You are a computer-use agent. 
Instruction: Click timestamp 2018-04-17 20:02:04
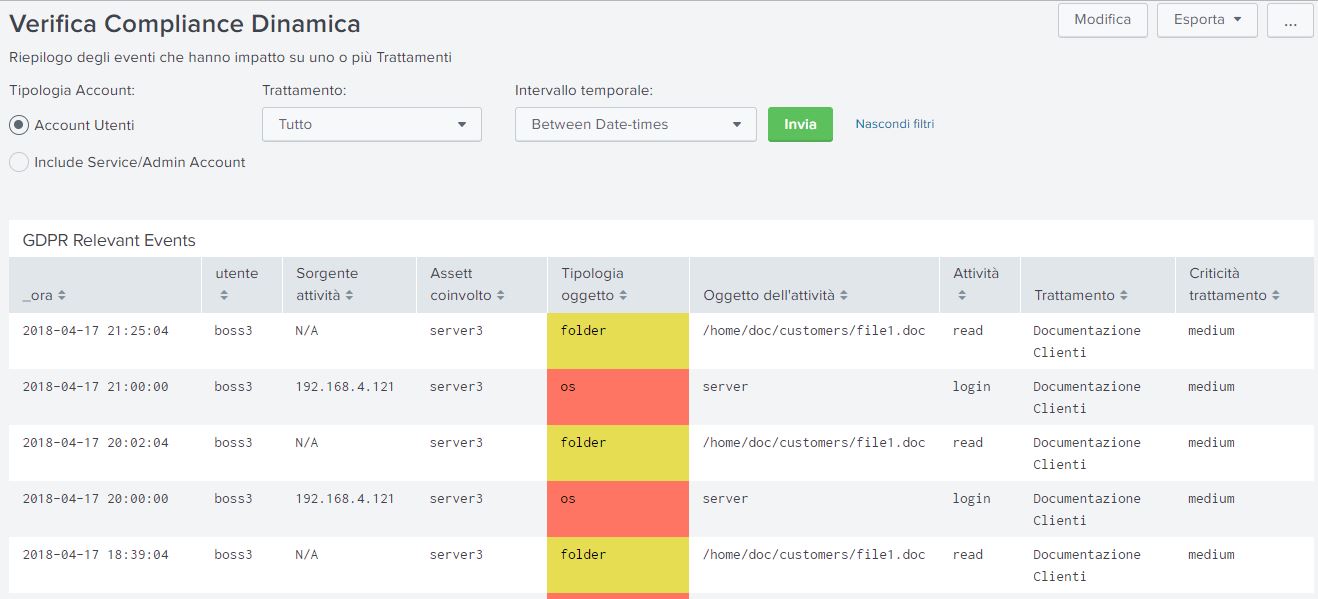point(96,442)
